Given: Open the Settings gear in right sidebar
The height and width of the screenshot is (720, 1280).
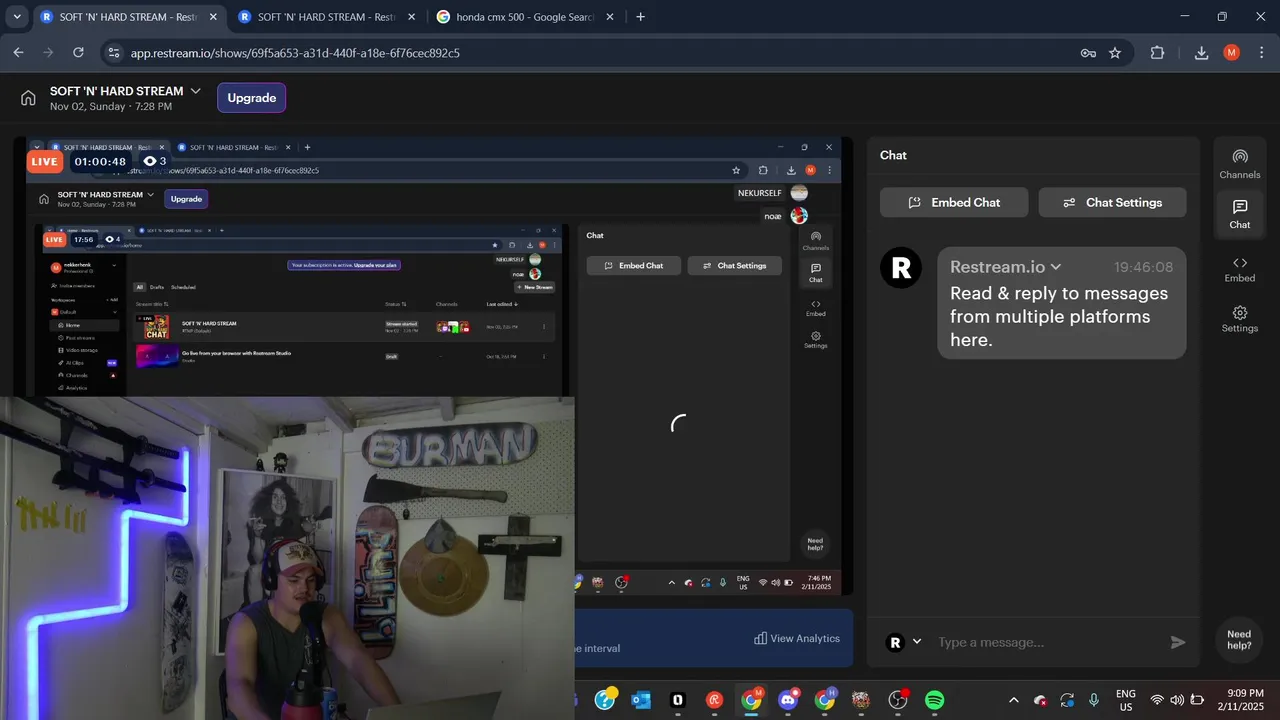Looking at the screenshot, I should click(1240, 319).
